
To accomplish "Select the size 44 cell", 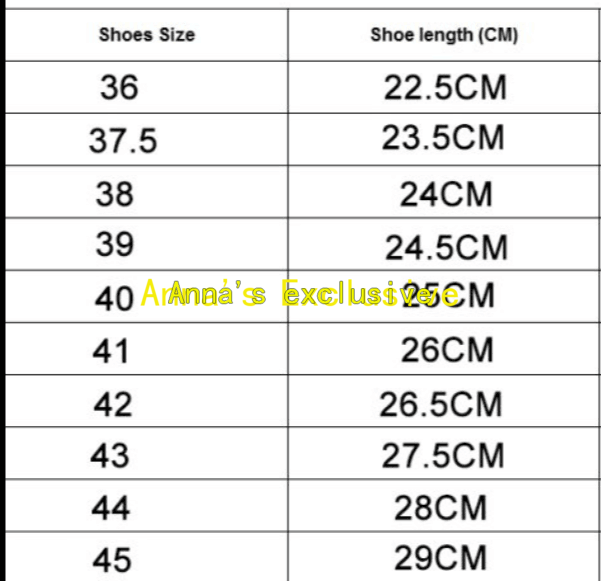I will pyautogui.click(x=111, y=508).
